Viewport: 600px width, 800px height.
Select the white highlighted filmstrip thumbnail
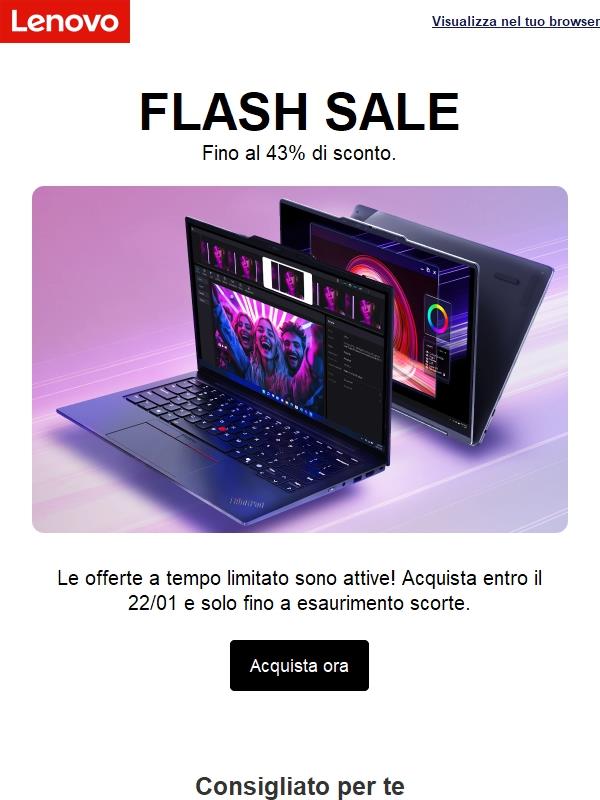pyautogui.click(x=287, y=280)
